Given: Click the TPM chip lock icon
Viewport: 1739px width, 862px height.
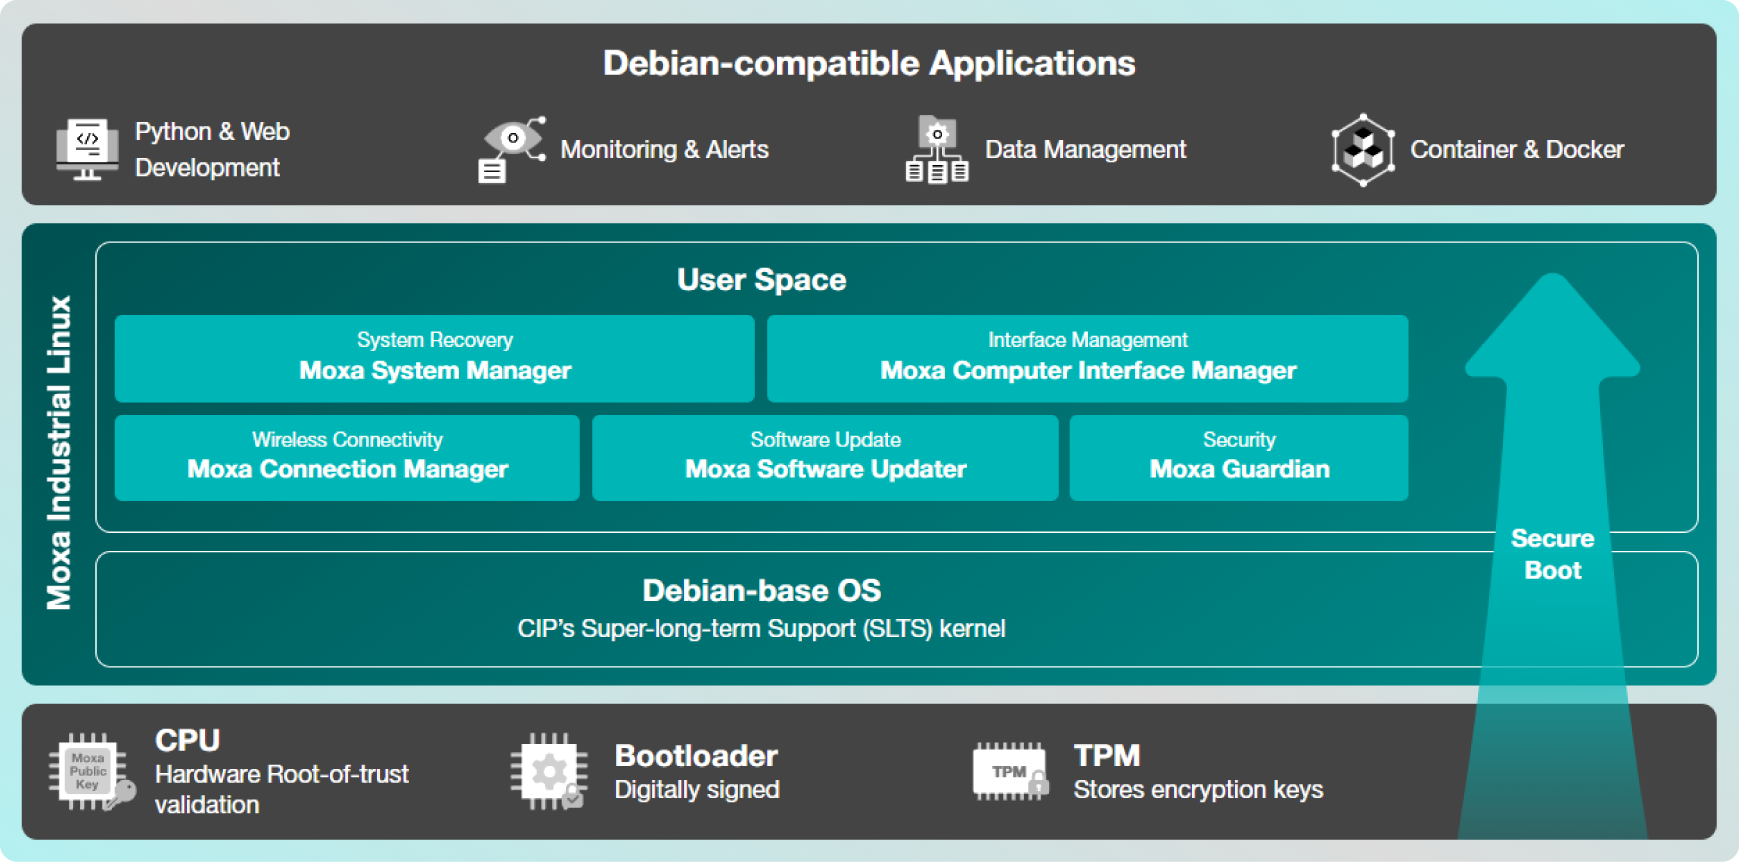Looking at the screenshot, I should coord(1011,772).
